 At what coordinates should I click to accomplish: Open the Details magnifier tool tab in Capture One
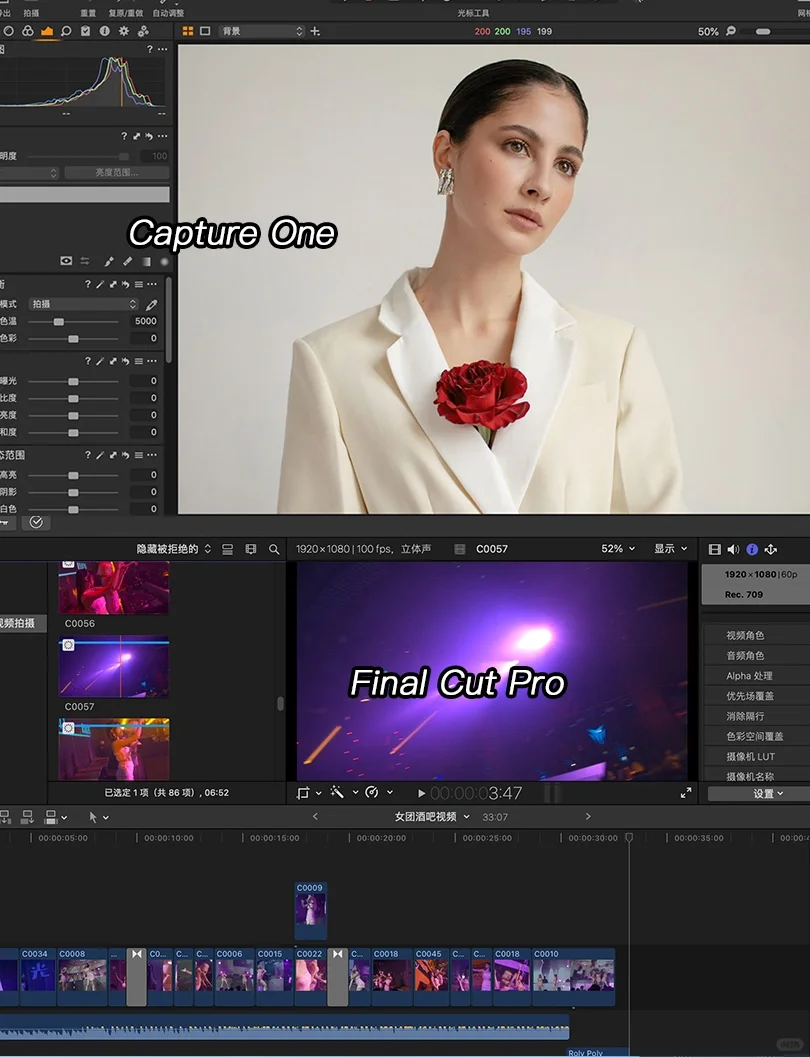(x=66, y=31)
